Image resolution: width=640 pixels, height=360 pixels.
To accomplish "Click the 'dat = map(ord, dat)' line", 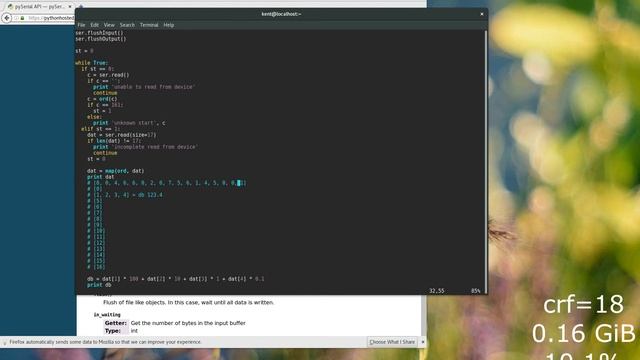I will pyautogui.click(x=116, y=171).
